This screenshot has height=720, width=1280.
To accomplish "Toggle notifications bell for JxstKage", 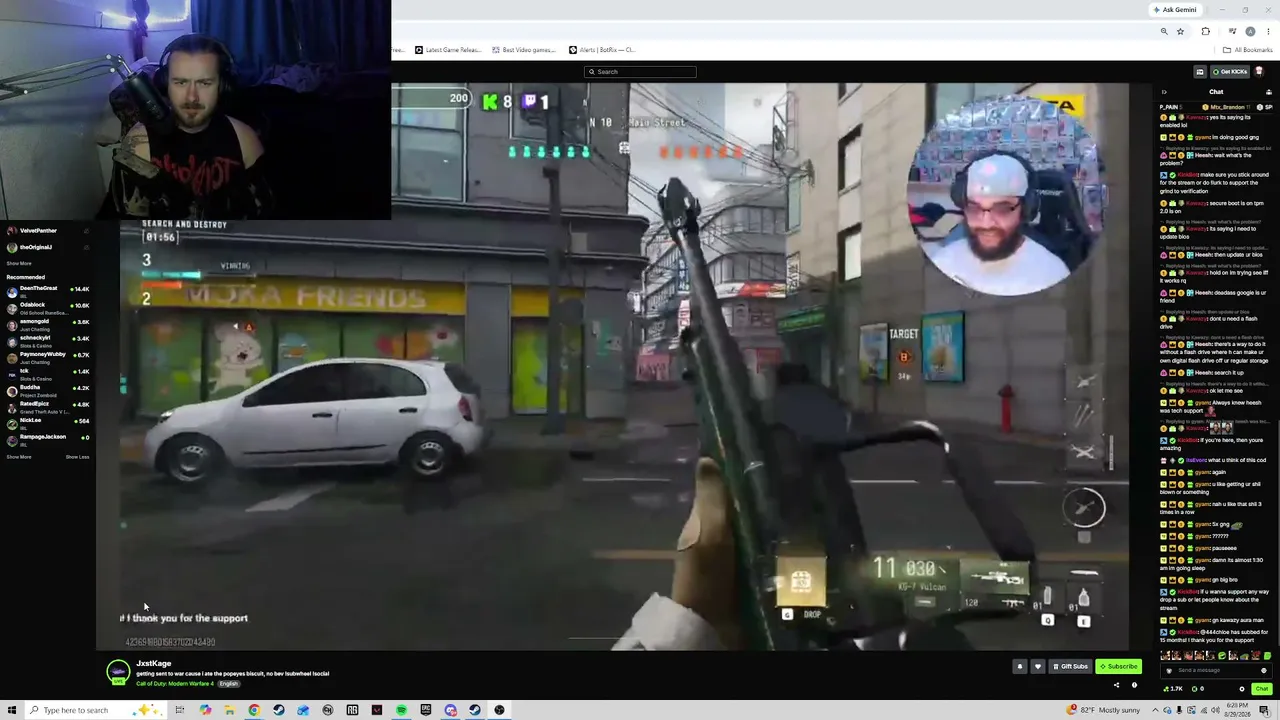I will tap(1020, 666).
